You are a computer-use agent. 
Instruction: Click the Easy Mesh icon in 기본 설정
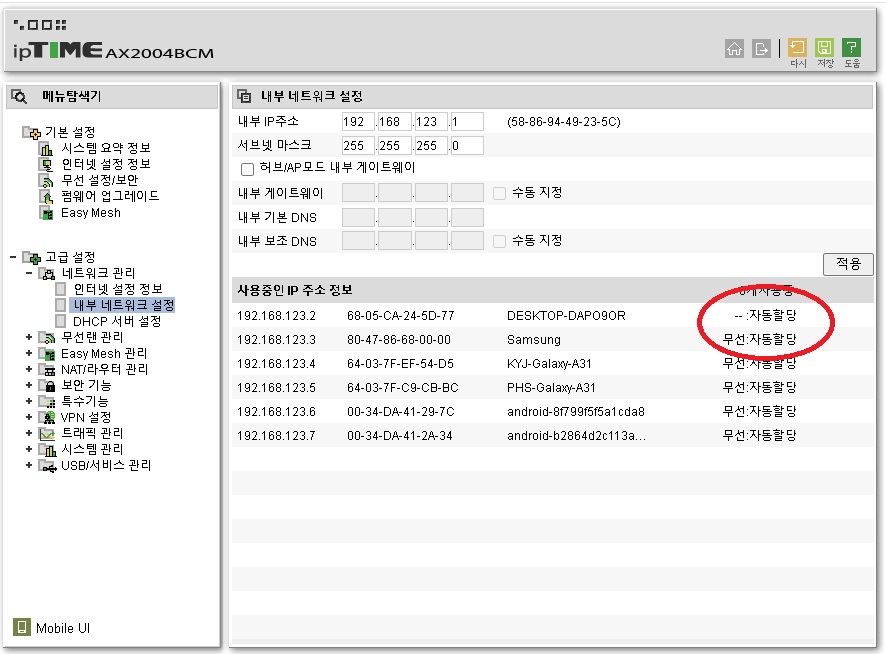[46, 213]
